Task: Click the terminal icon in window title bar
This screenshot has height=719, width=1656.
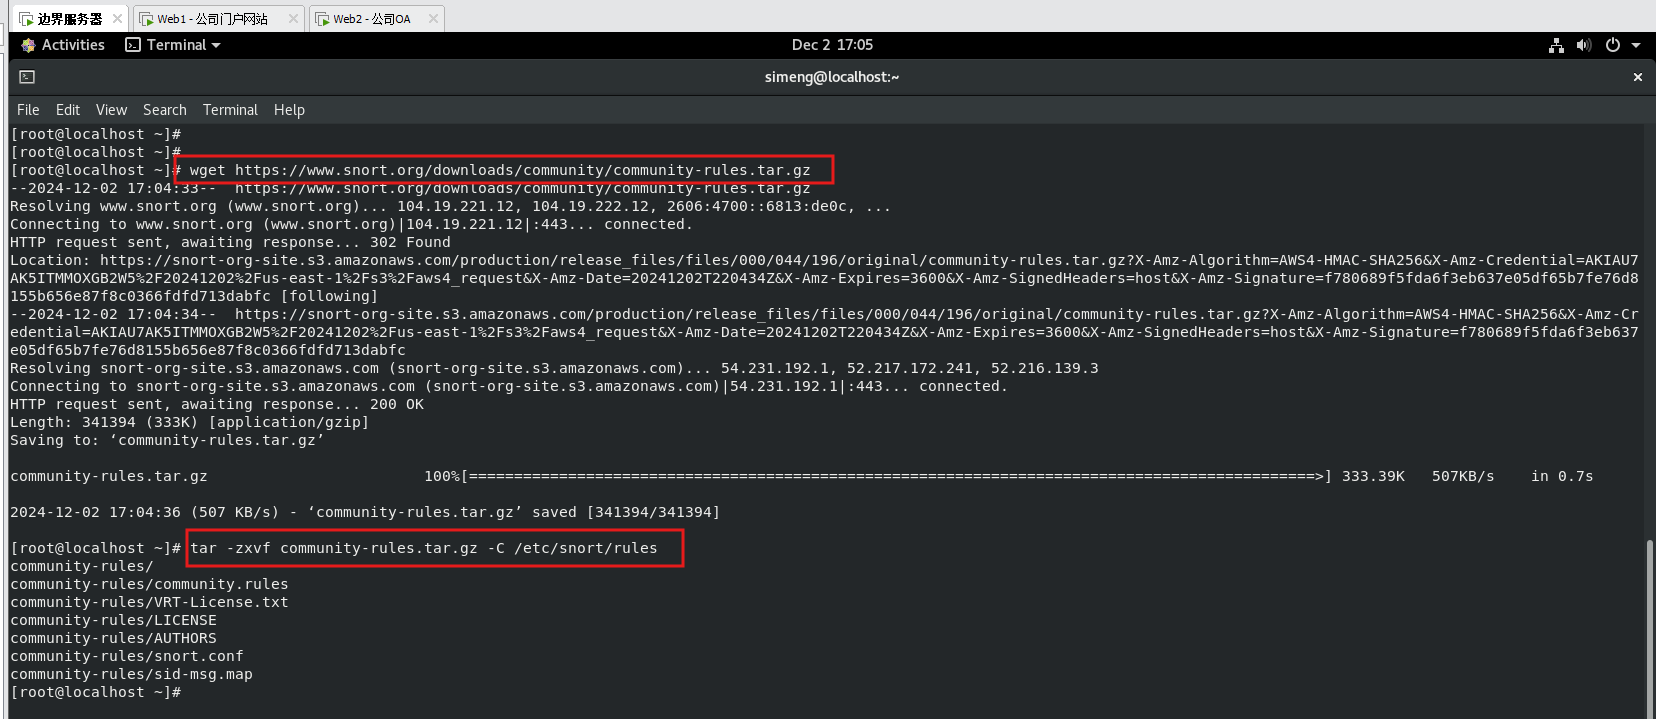Action: (27, 77)
